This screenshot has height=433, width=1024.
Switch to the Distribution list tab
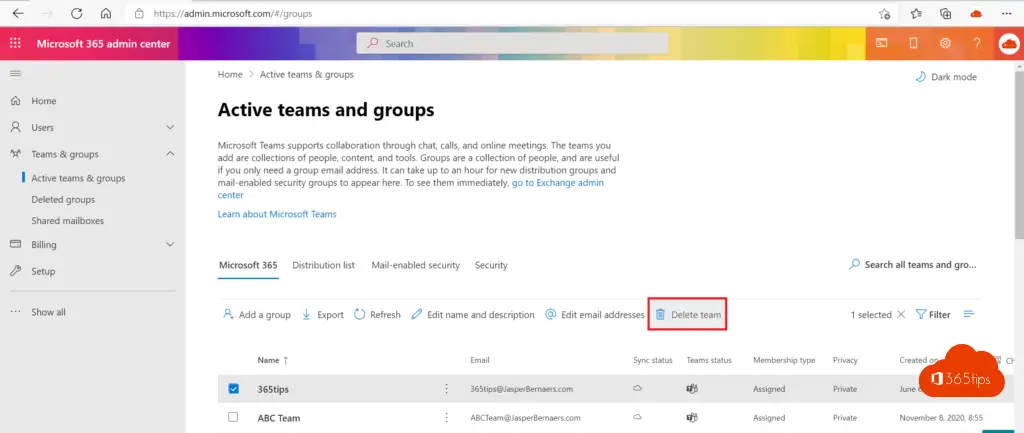point(323,265)
